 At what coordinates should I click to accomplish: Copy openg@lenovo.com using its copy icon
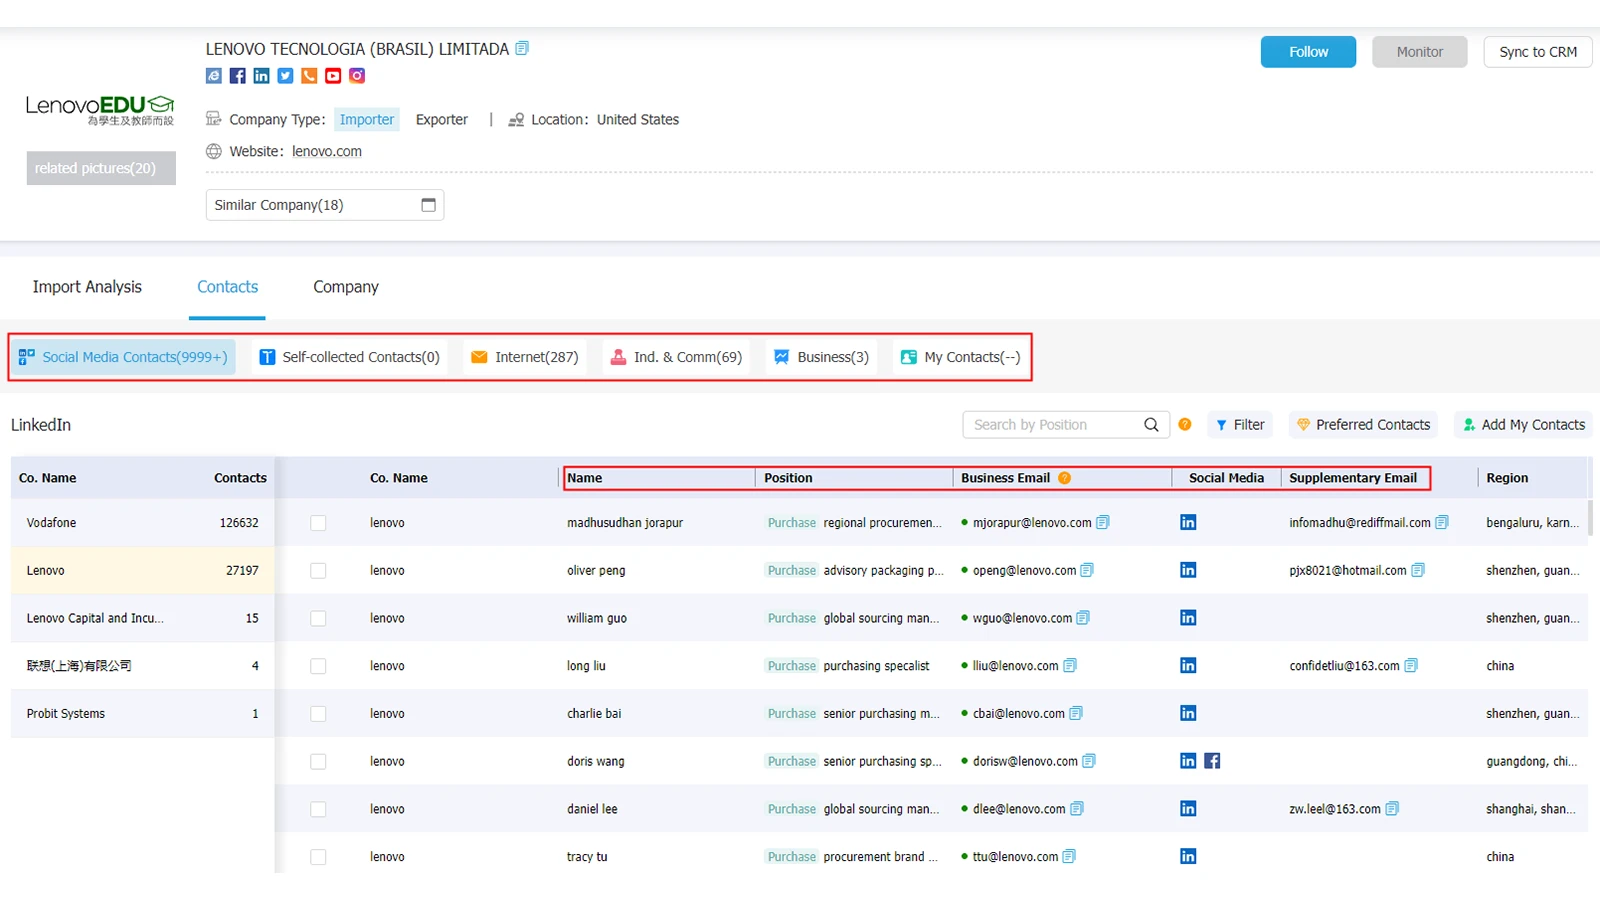pos(1087,570)
